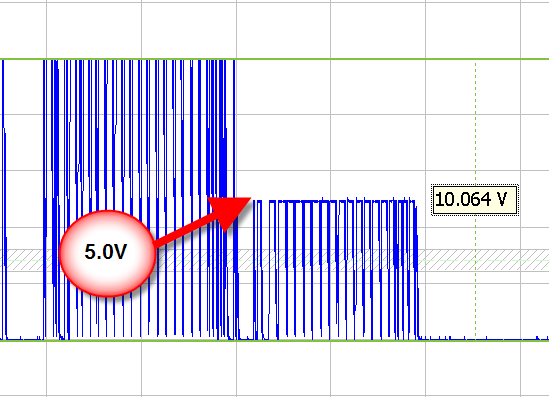Select the final pulse of the tall burst

pyautogui.click(x=235, y=200)
